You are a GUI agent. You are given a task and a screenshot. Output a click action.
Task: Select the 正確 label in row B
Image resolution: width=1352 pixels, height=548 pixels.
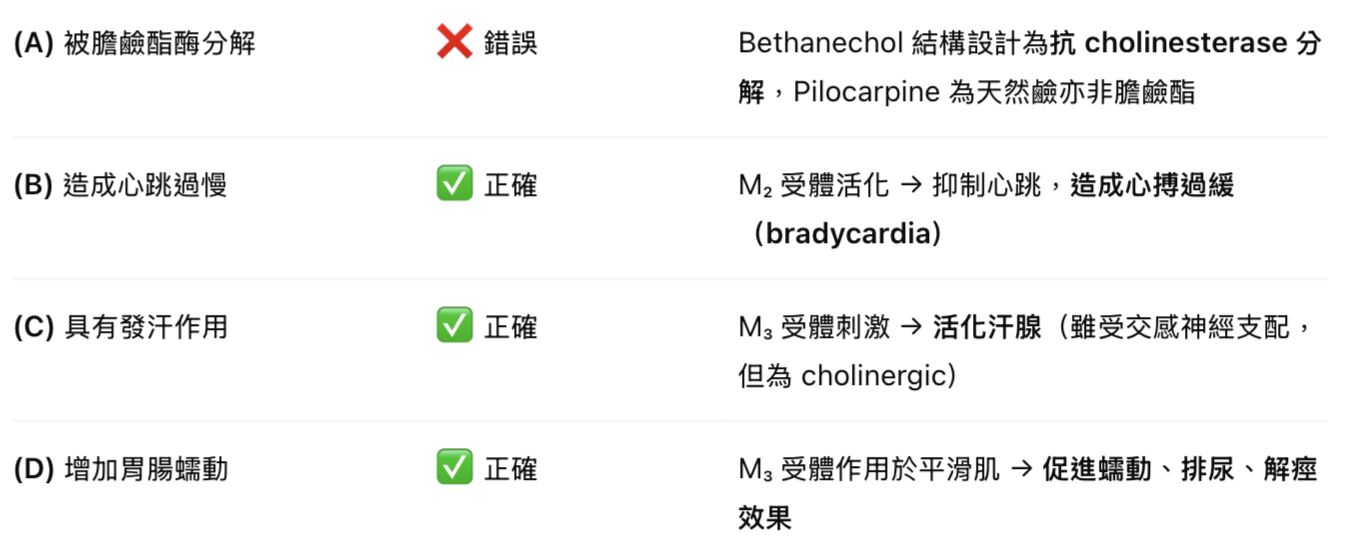pos(510,186)
